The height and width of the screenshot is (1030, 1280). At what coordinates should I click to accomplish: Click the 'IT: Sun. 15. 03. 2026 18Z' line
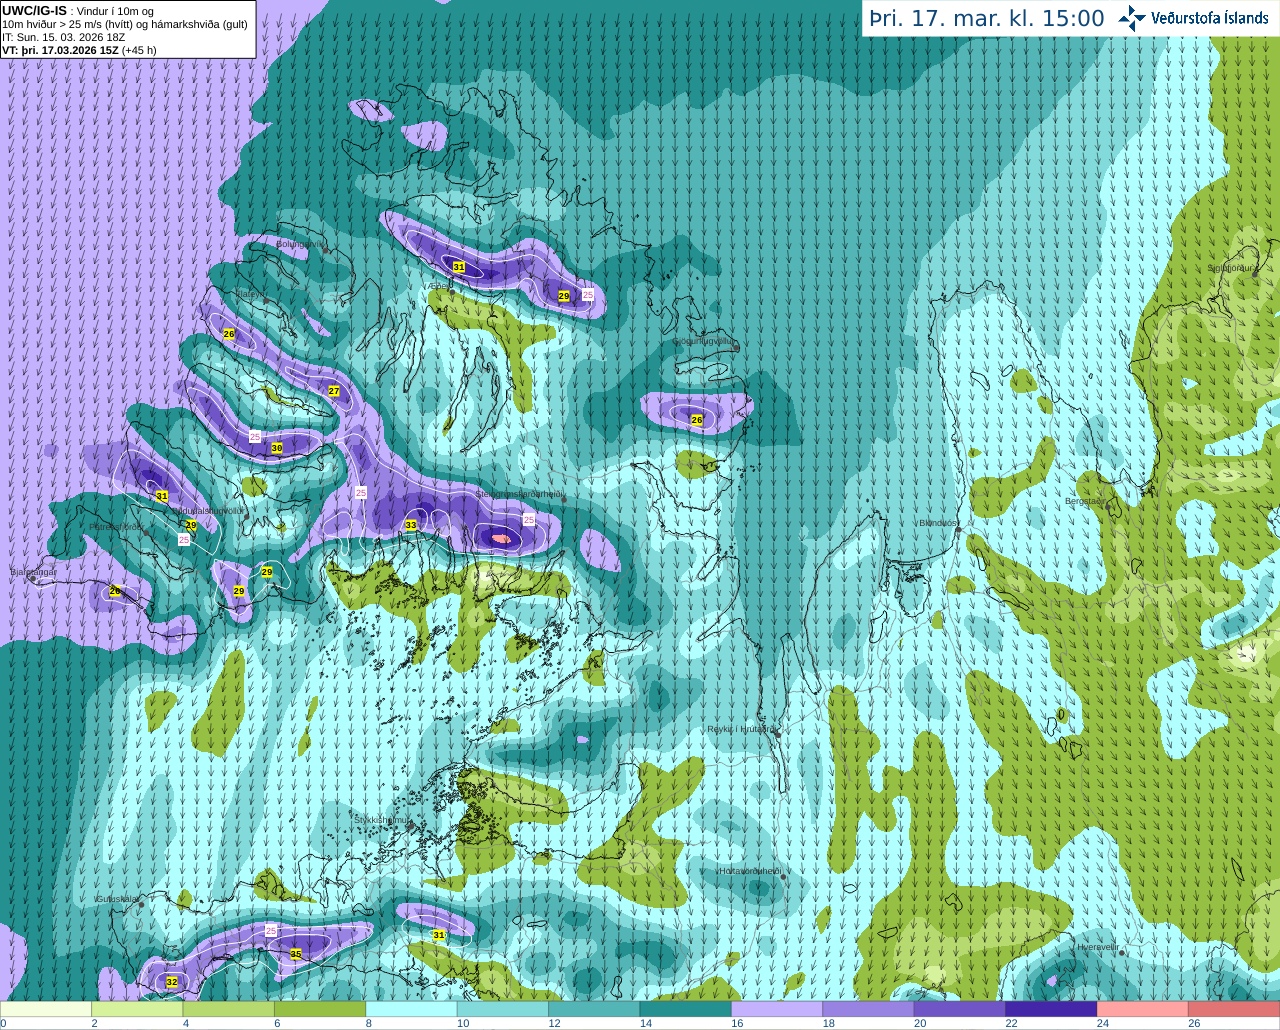coord(64,37)
